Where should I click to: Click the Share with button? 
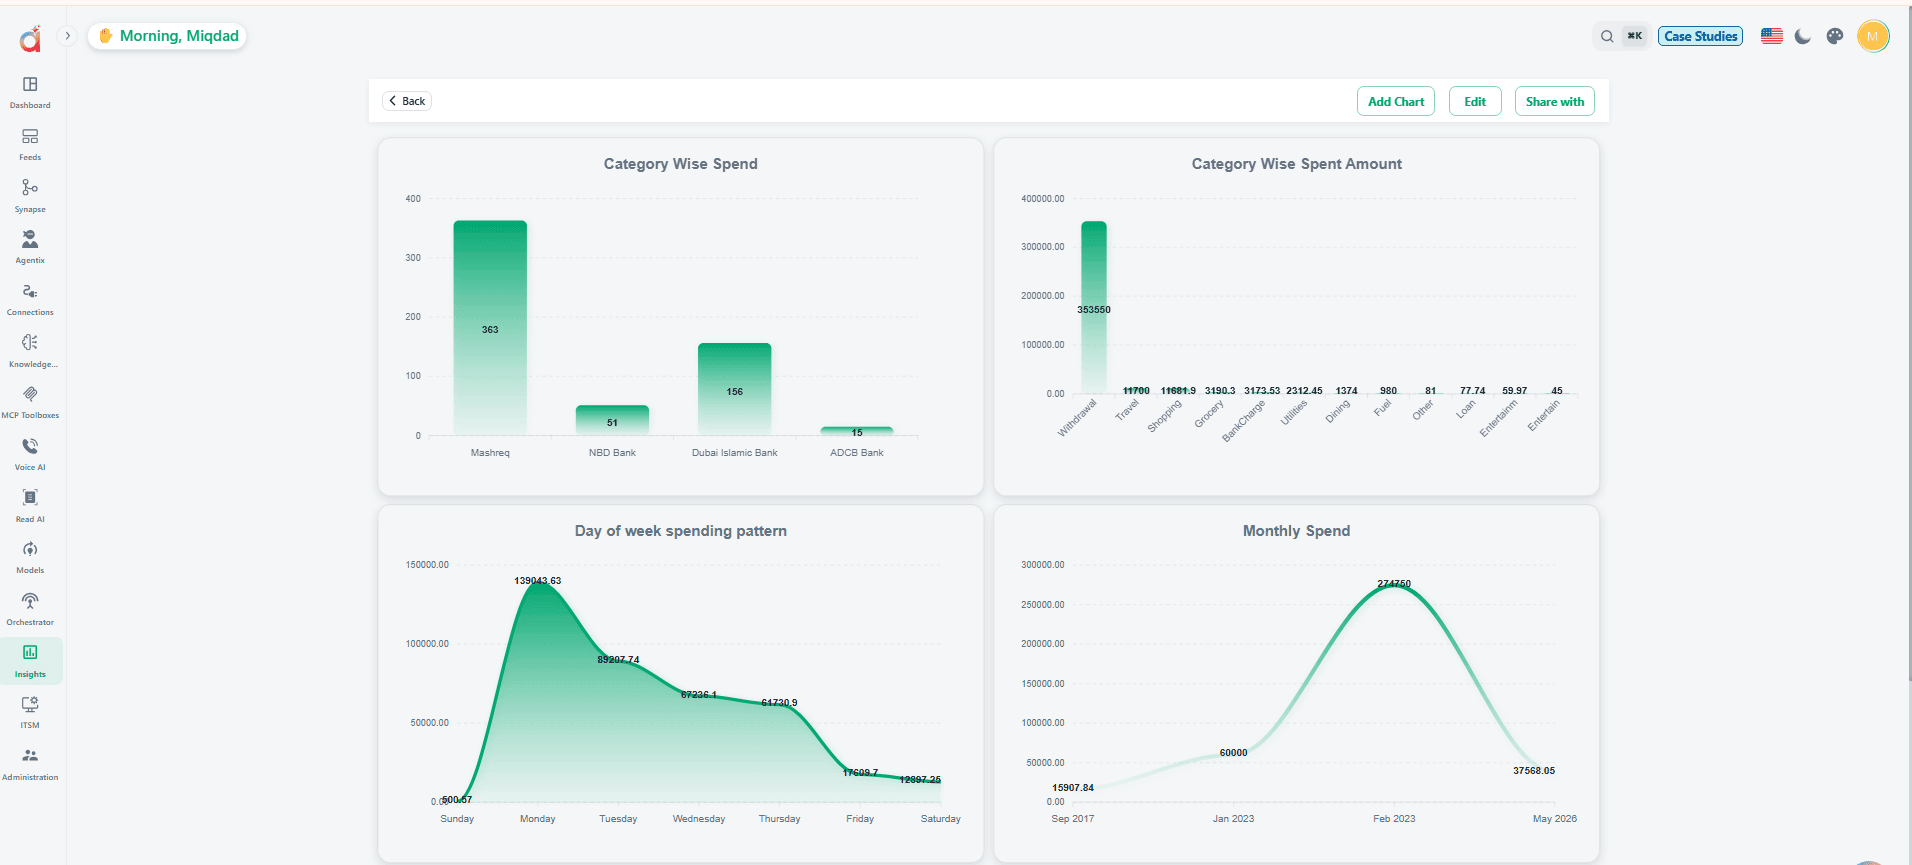1555,101
